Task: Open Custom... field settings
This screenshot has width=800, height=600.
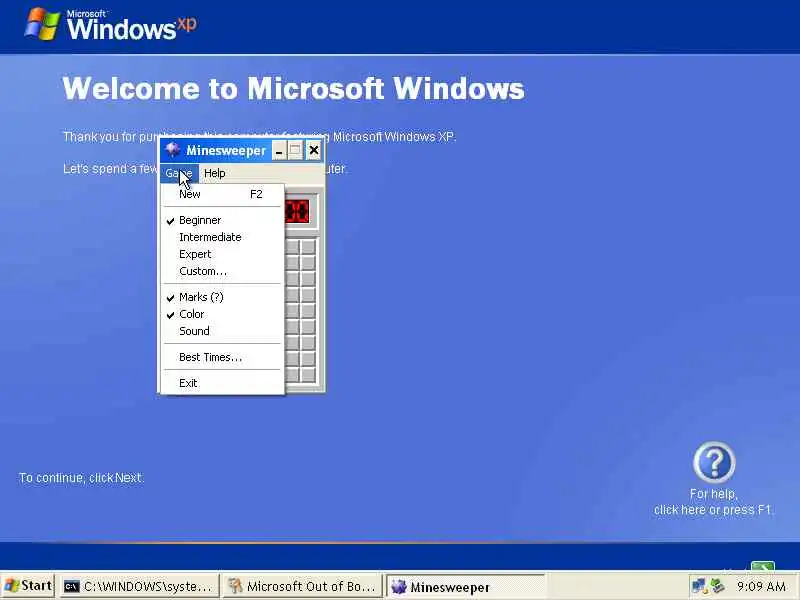Action: (222, 271)
